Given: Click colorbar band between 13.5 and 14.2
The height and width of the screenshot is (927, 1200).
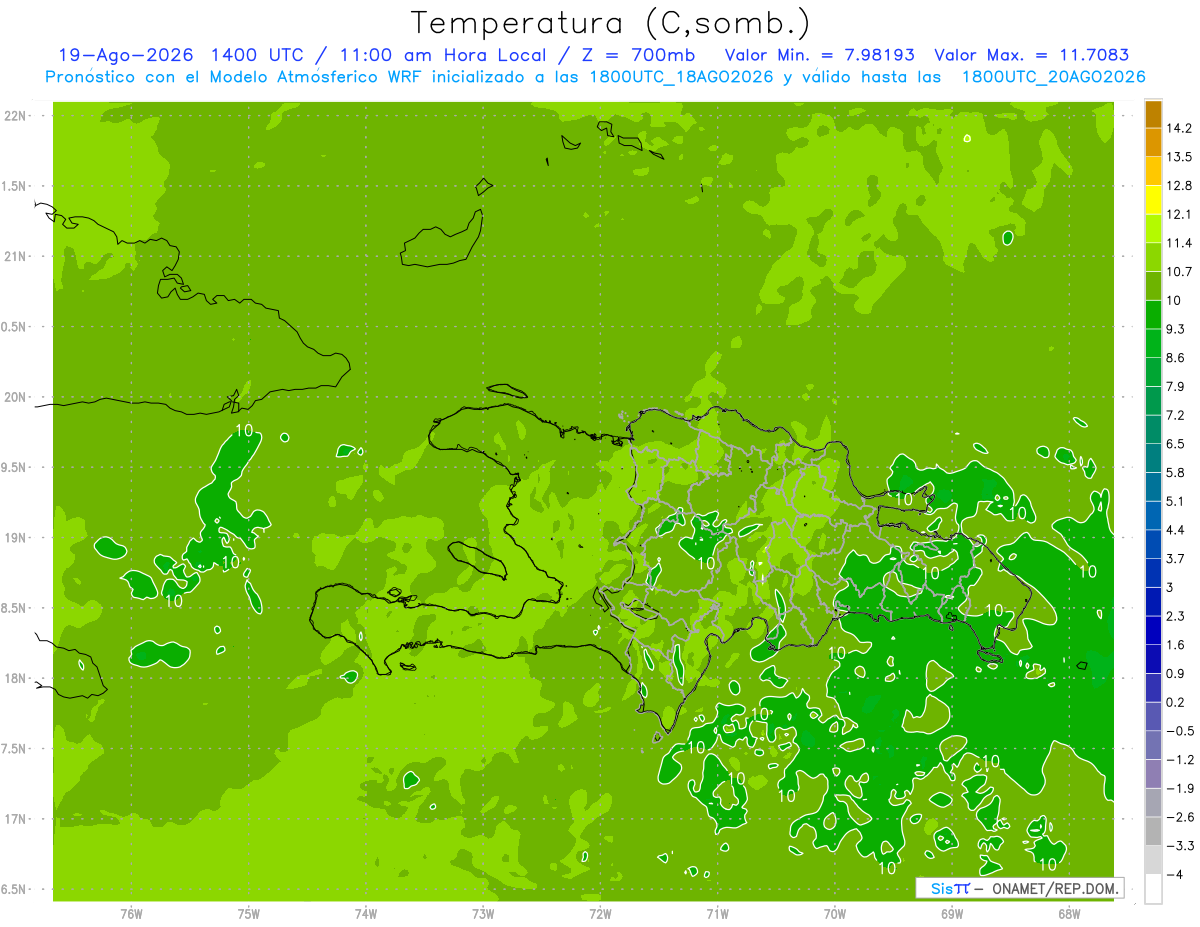Looking at the screenshot, I should click(x=1153, y=143).
